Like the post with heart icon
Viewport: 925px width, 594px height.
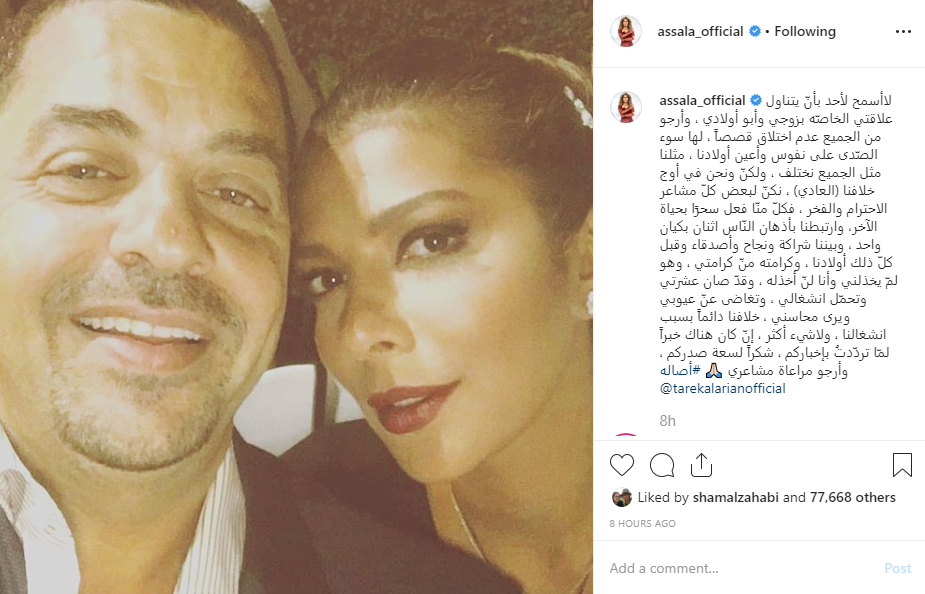[x=622, y=465]
